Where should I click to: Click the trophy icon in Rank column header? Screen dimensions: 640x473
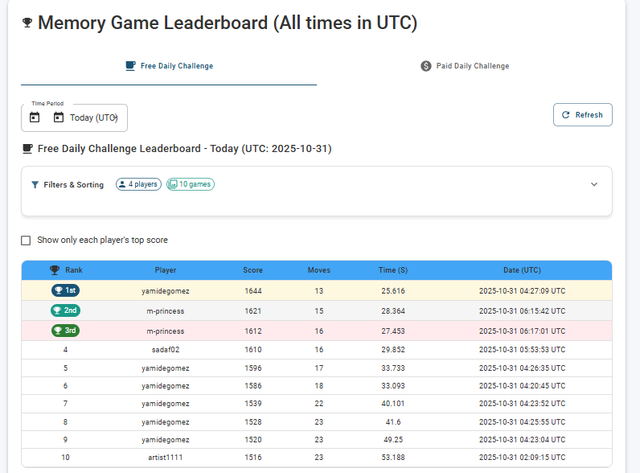pos(54,270)
